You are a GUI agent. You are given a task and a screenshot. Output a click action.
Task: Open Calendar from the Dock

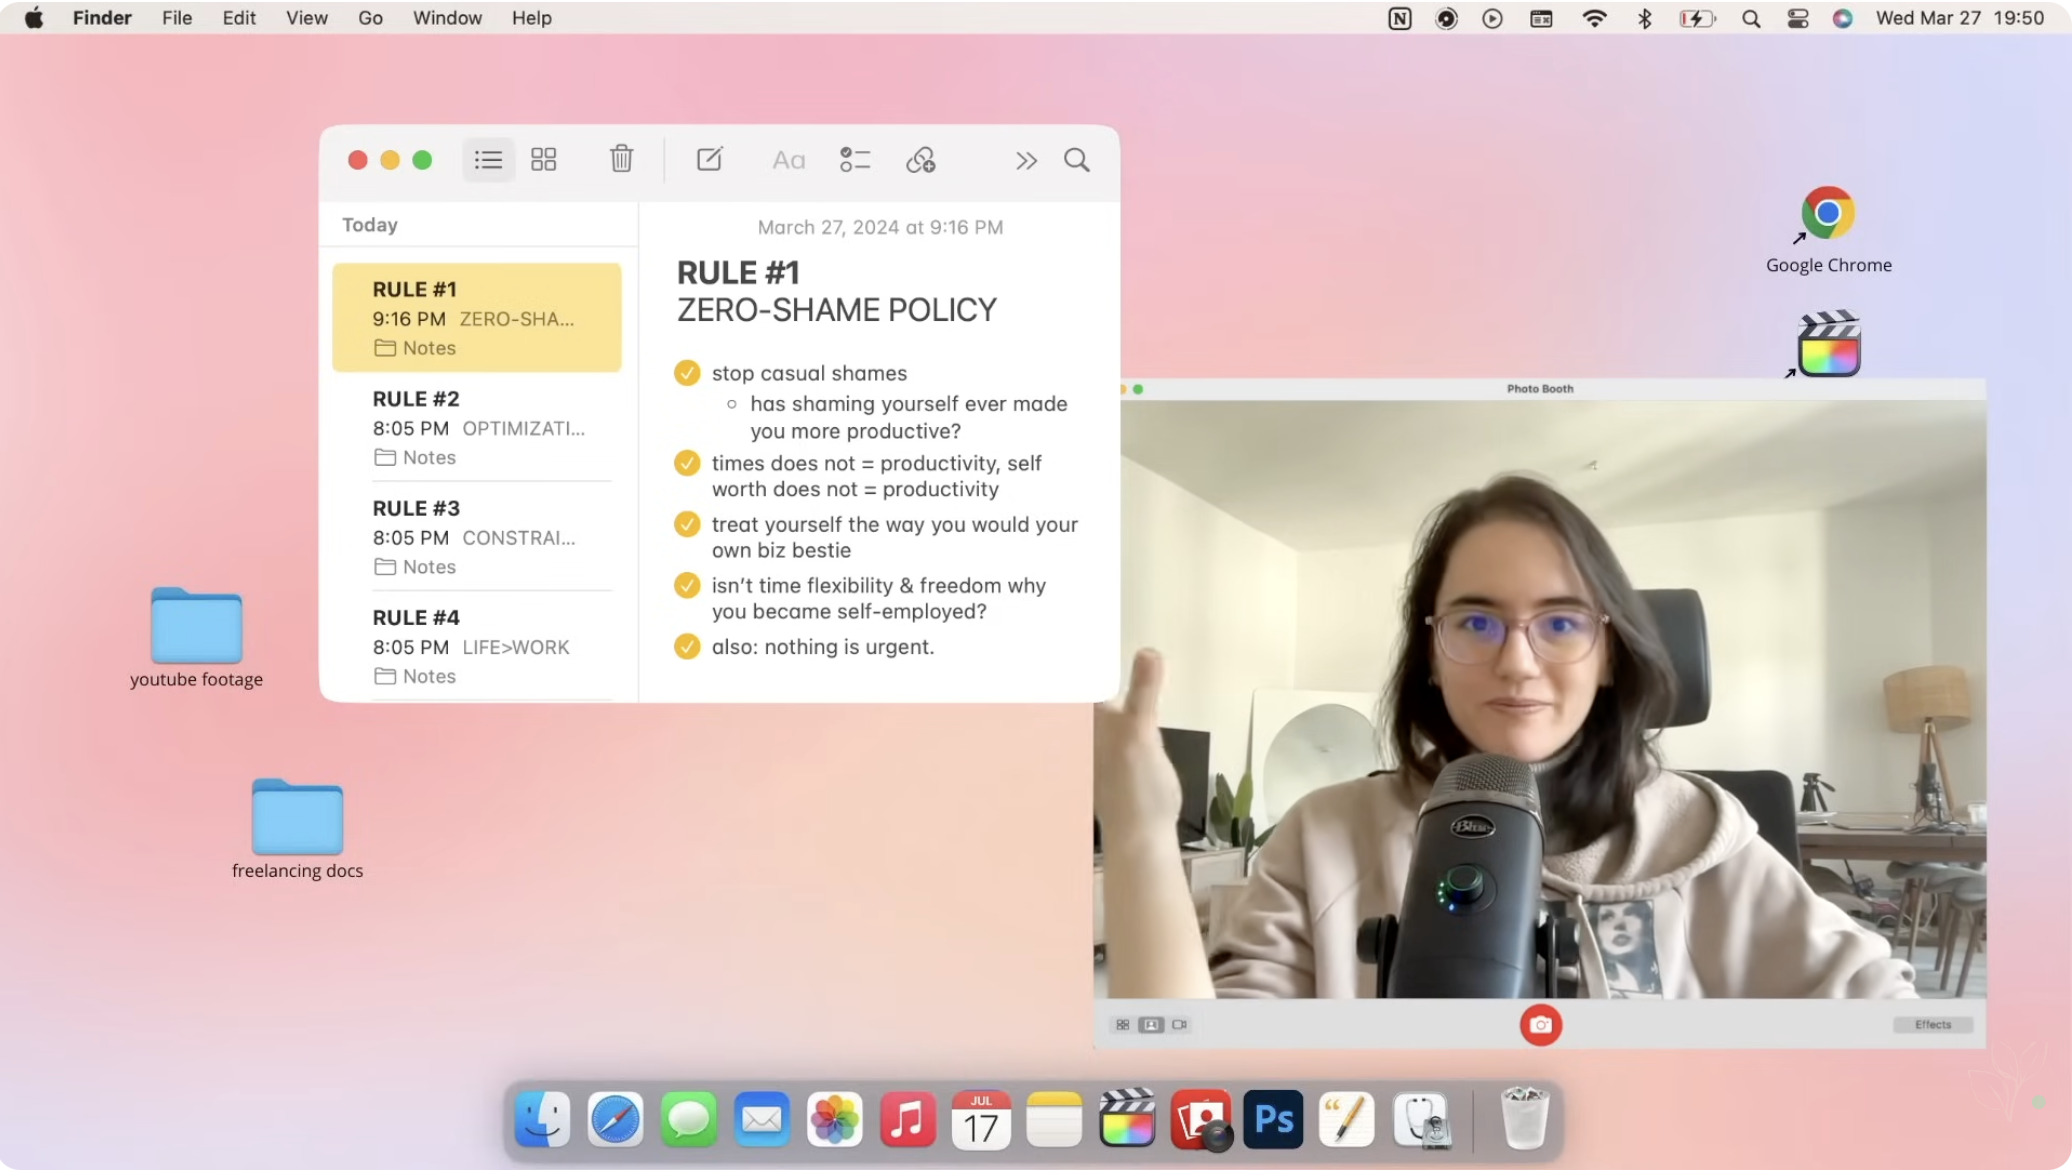click(981, 1119)
